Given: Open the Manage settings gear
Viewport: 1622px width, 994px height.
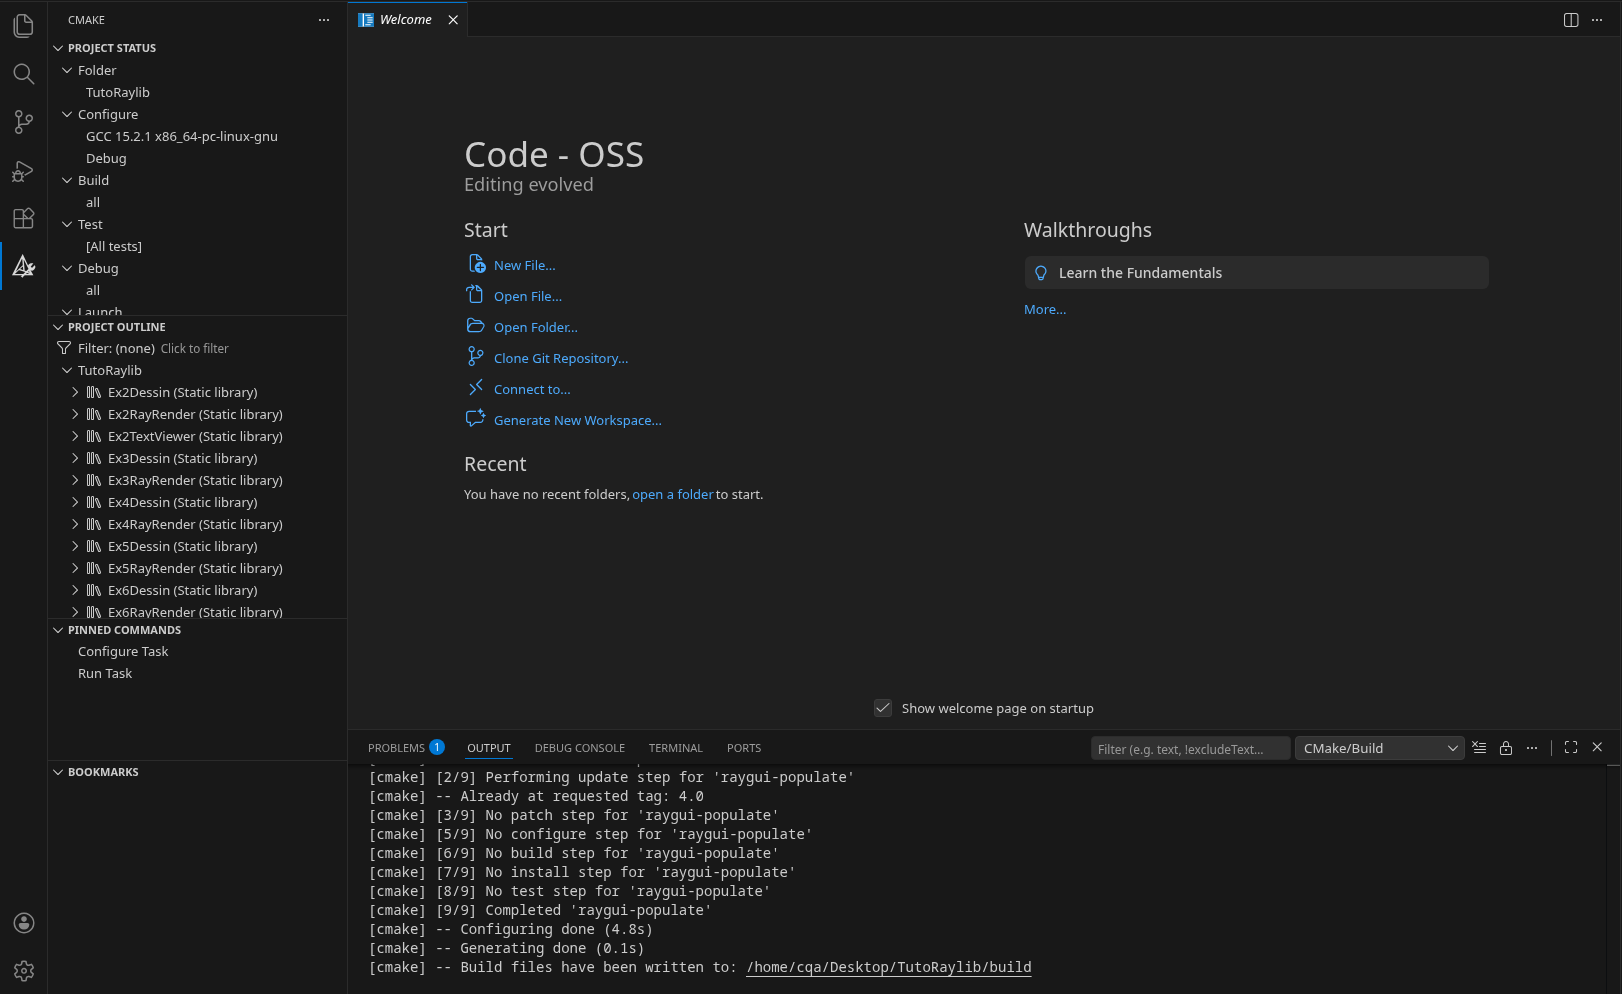Looking at the screenshot, I should click(x=24, y=971).
